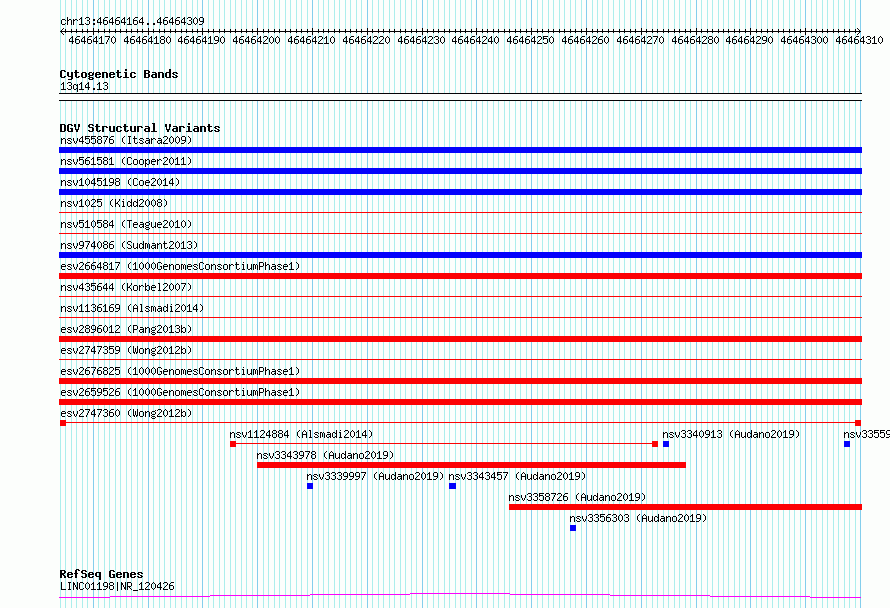Select the nsv1025 (Kidd2008) label
Screen dimensions: 890x608
click(114, 203)
